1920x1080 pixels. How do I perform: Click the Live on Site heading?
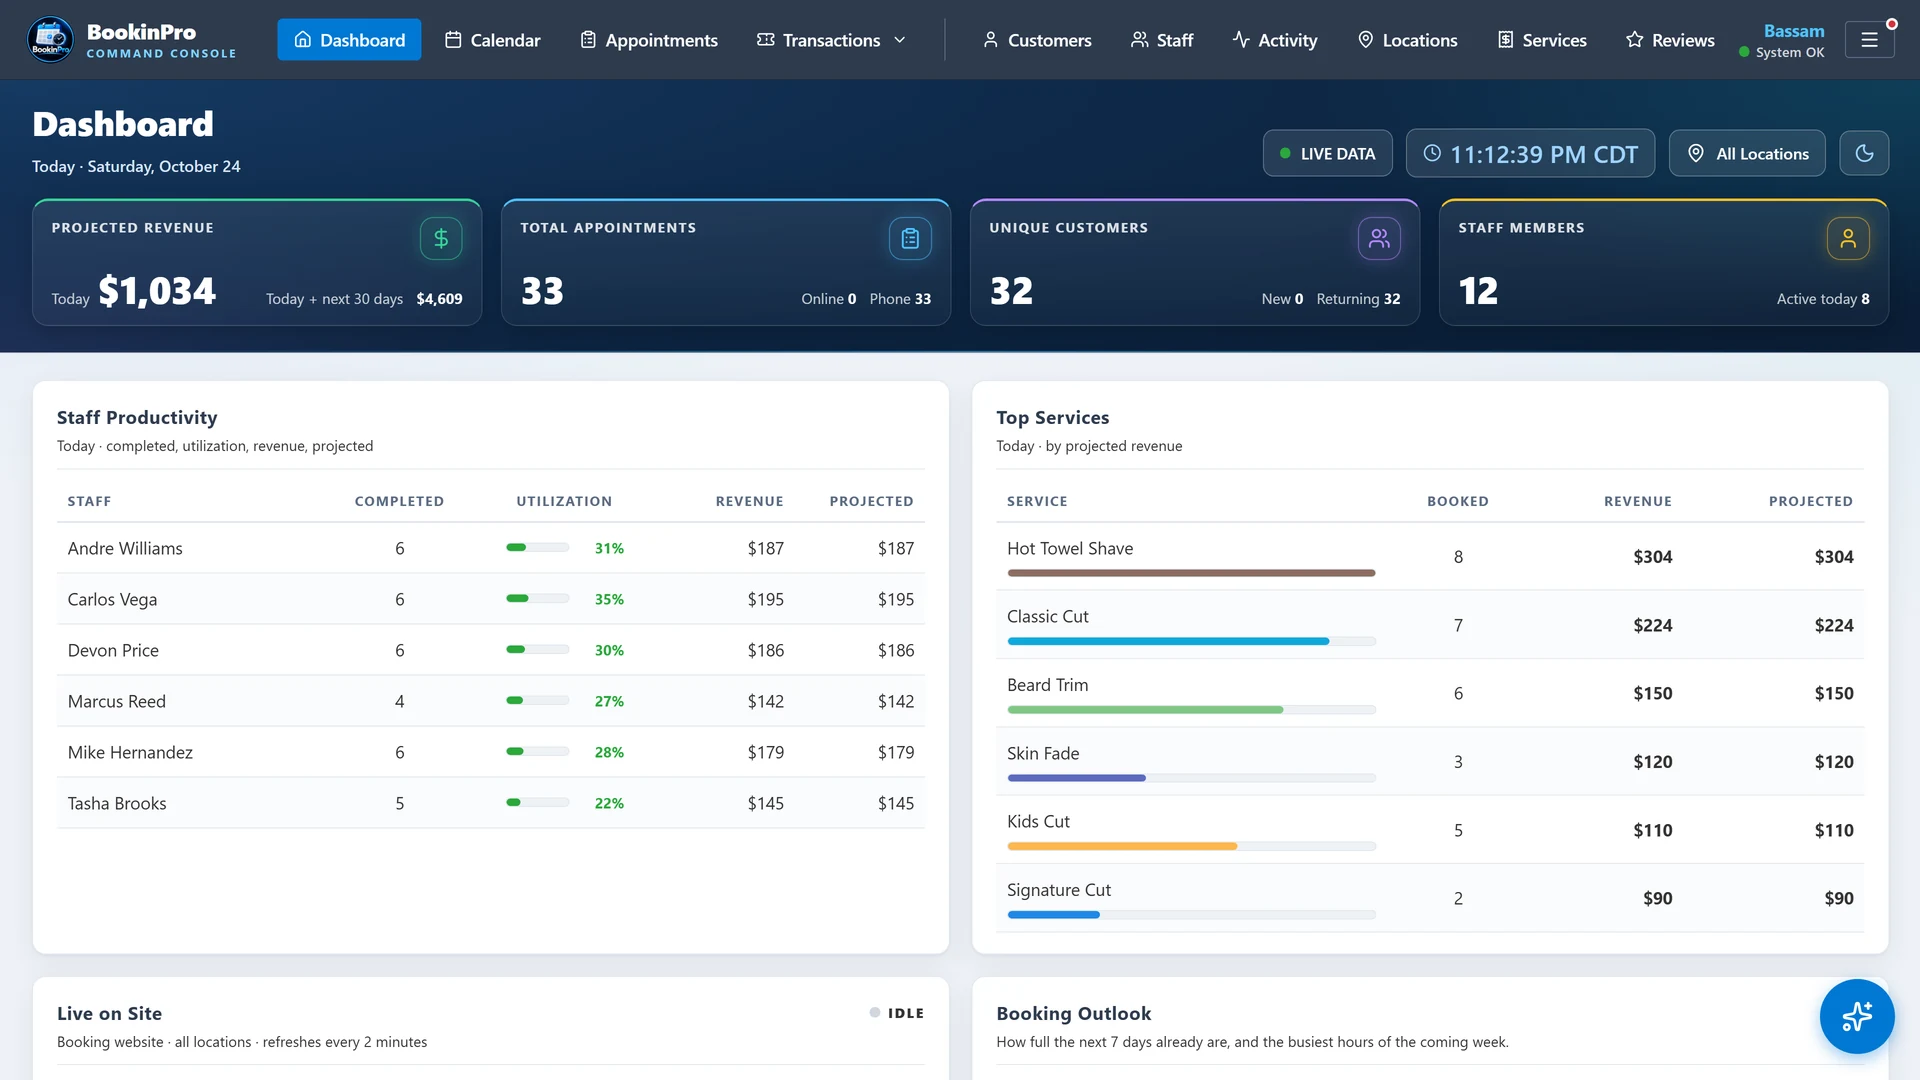(x=109, y=1013)
